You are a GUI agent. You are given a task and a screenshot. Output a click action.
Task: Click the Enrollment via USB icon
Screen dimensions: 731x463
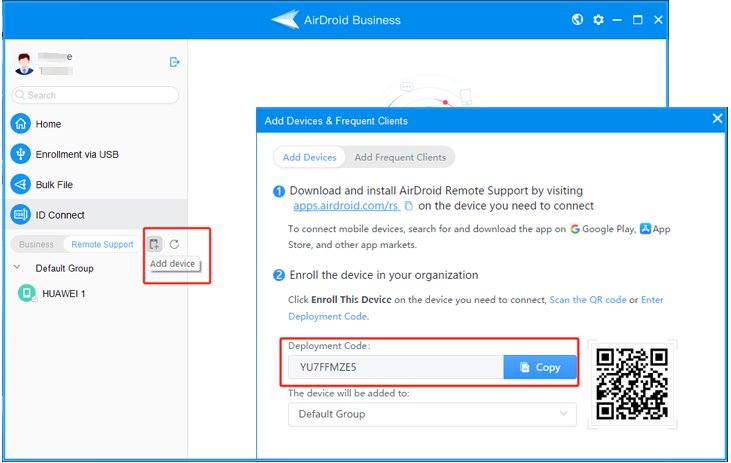coord(21,154)
